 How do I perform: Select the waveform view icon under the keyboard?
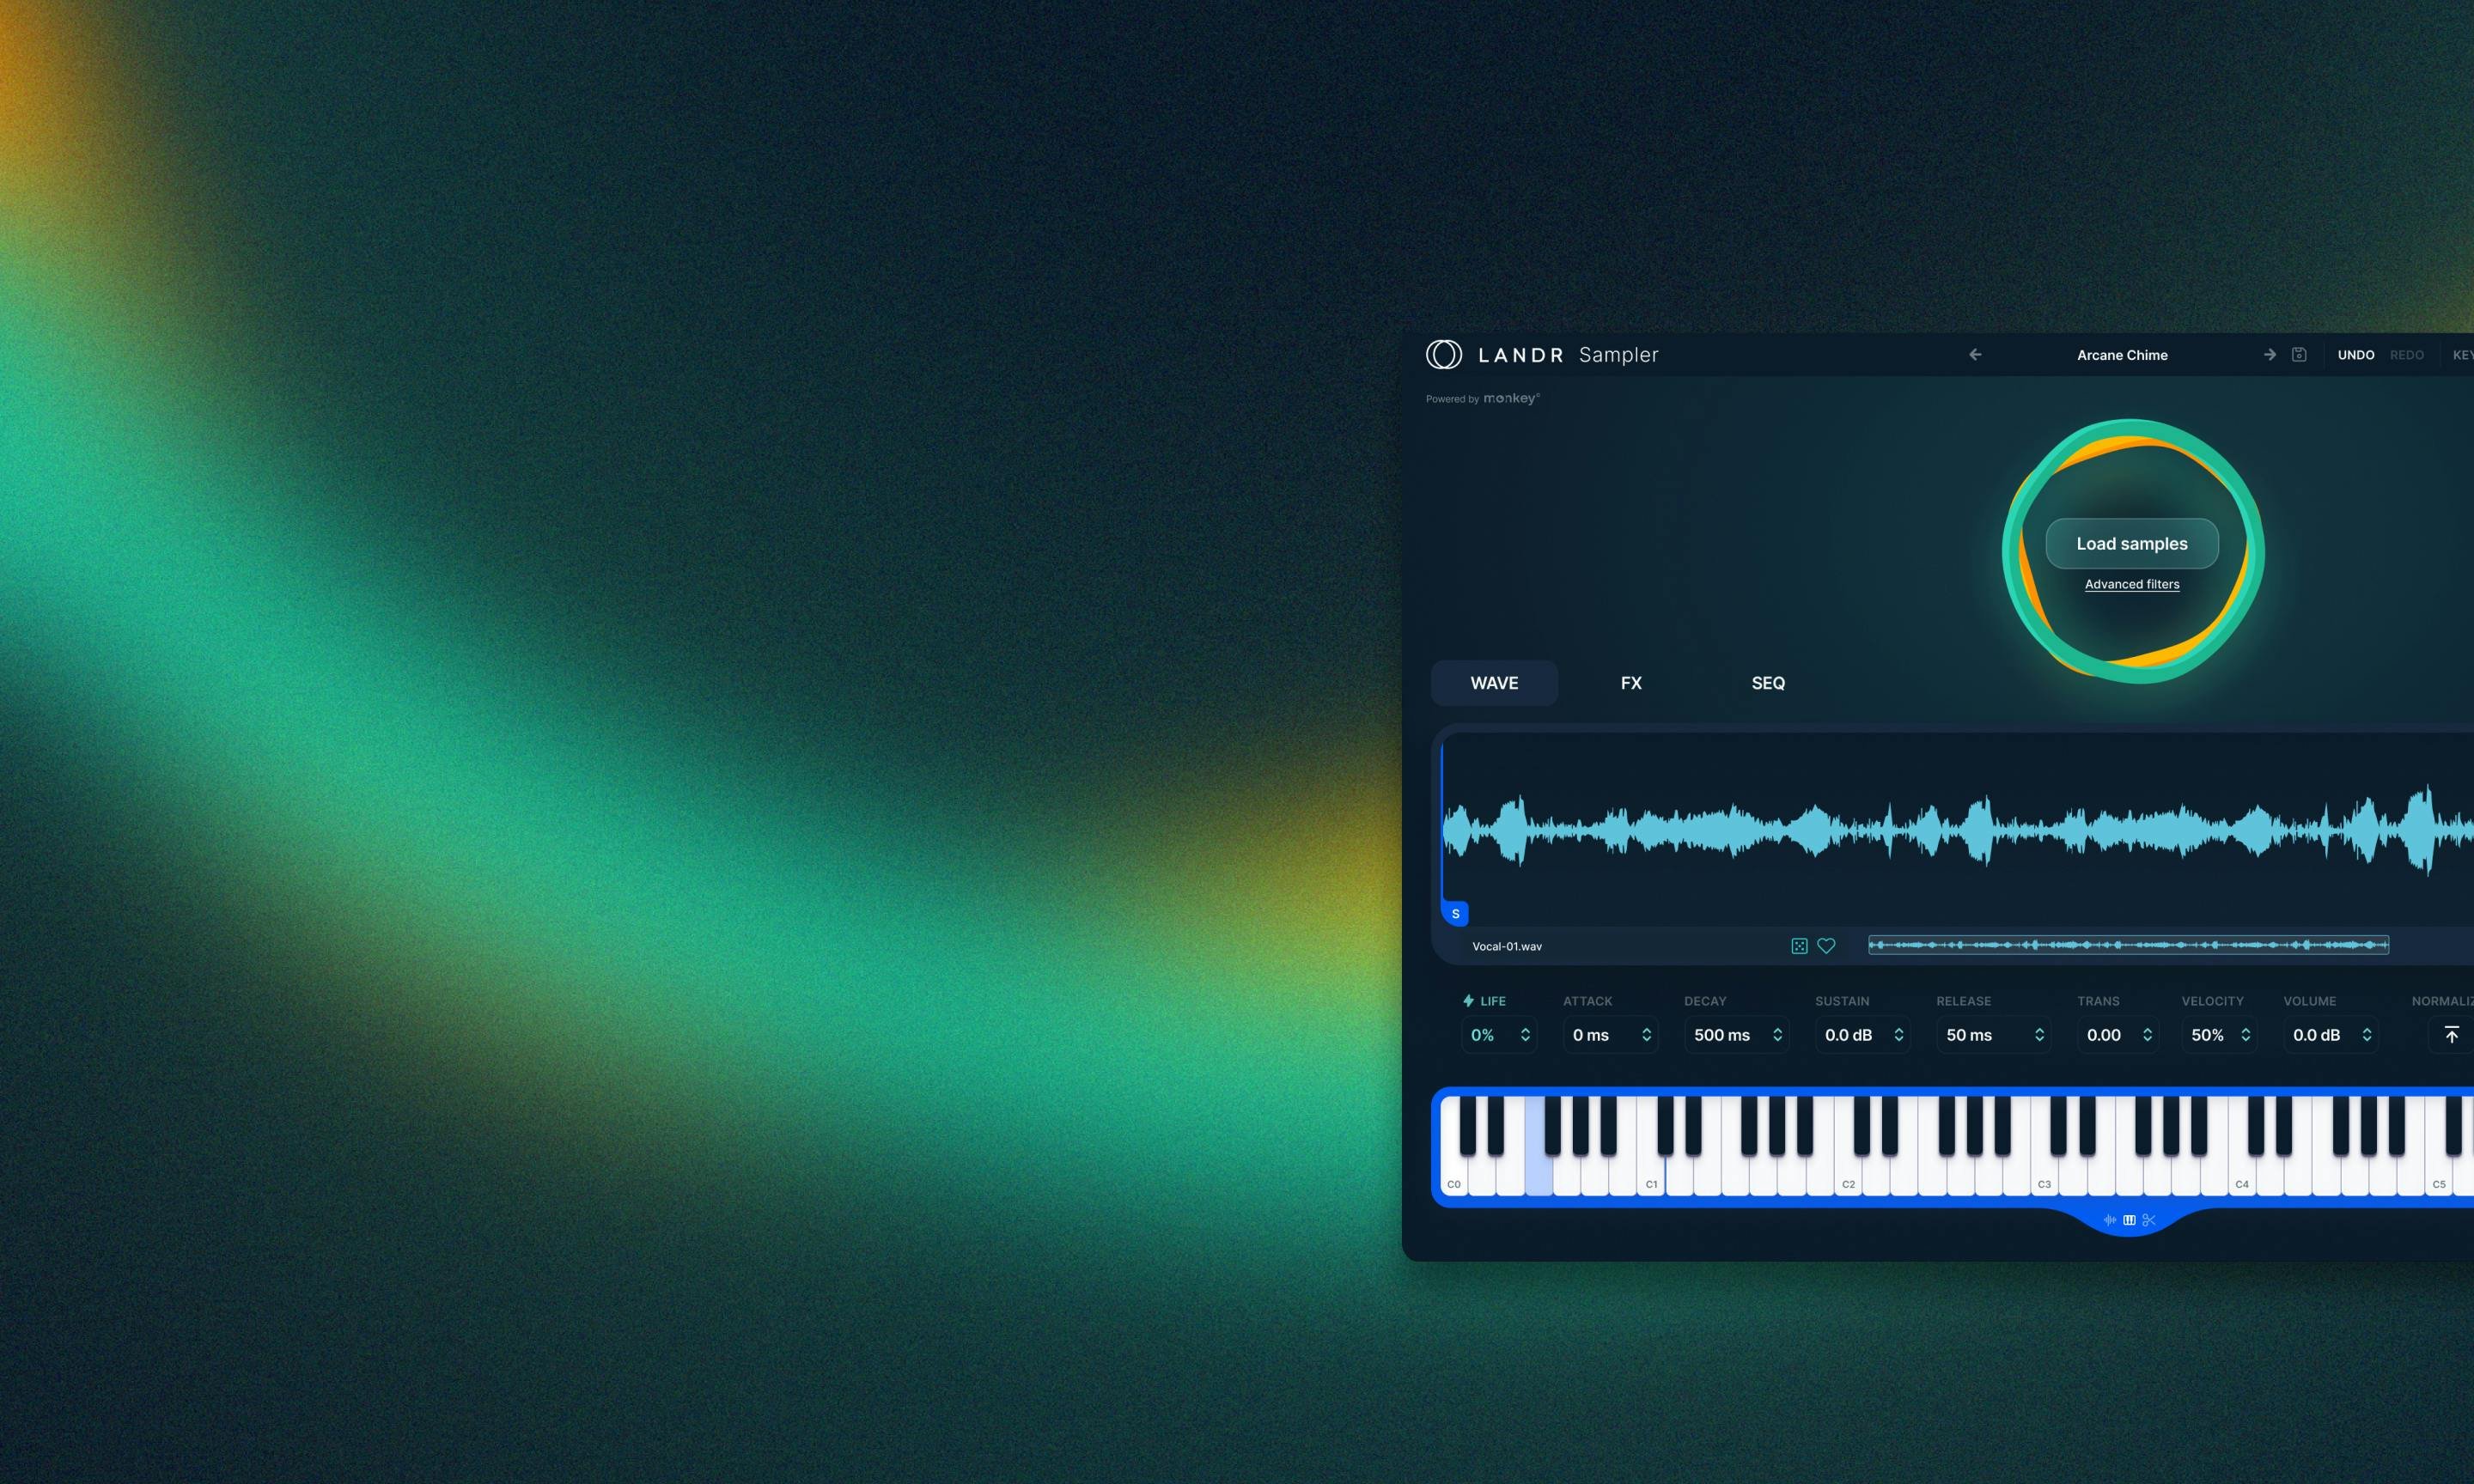click(x=2110, y=1220)
